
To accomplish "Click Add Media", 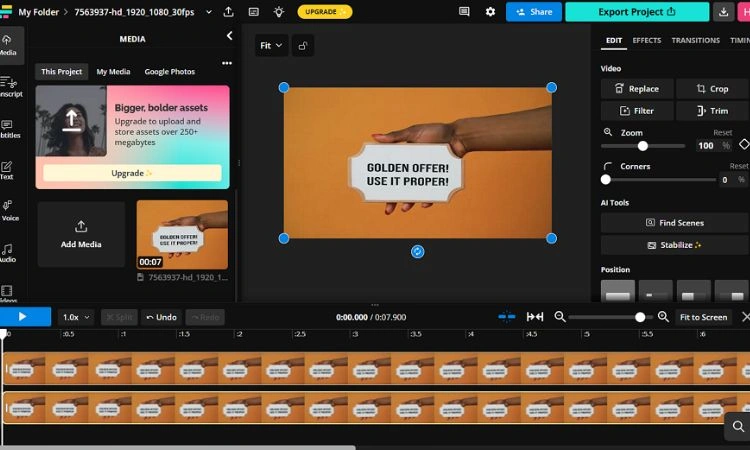I will (81, 234).
